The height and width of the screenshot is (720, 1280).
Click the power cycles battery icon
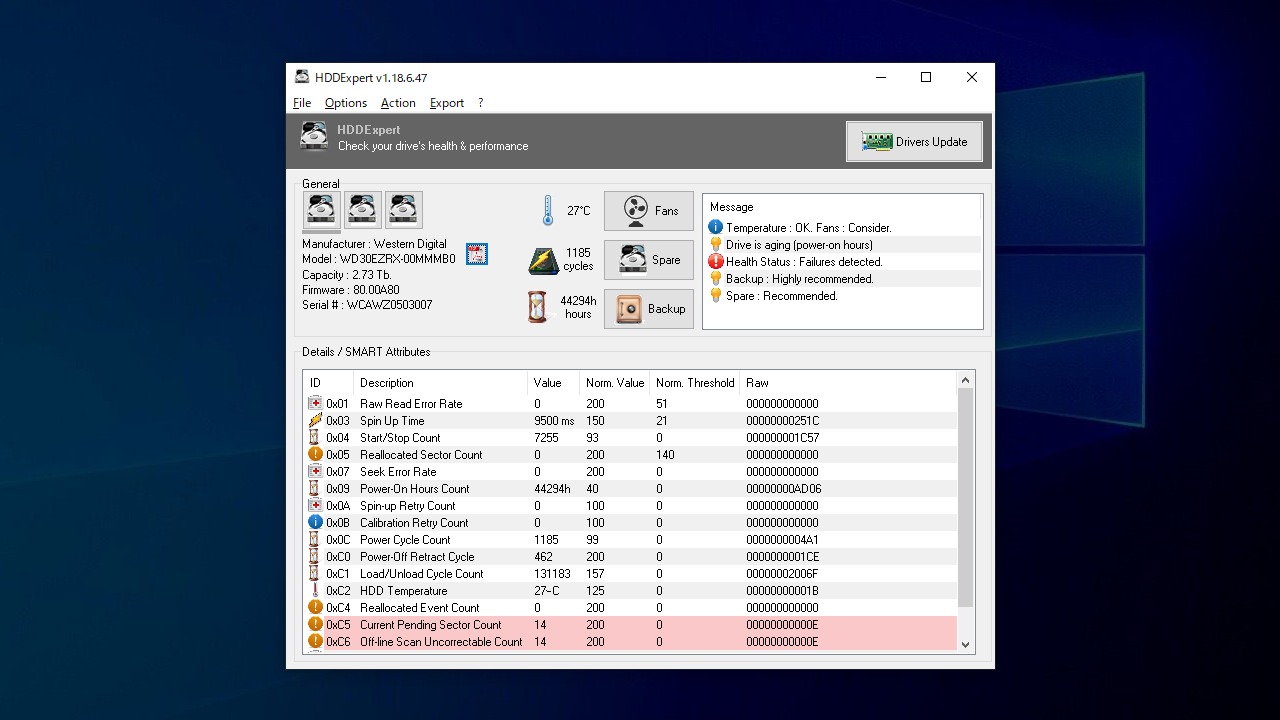544,261
